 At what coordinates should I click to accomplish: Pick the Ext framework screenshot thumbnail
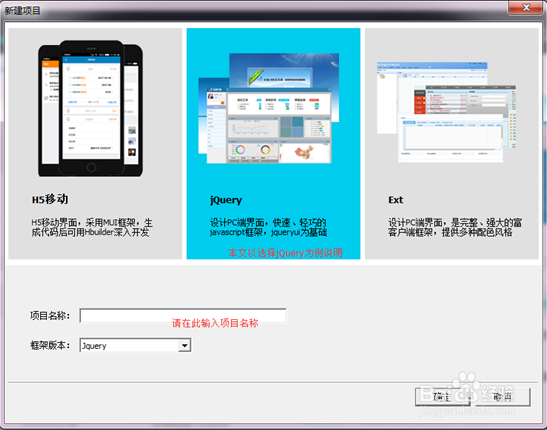[446, 112]
